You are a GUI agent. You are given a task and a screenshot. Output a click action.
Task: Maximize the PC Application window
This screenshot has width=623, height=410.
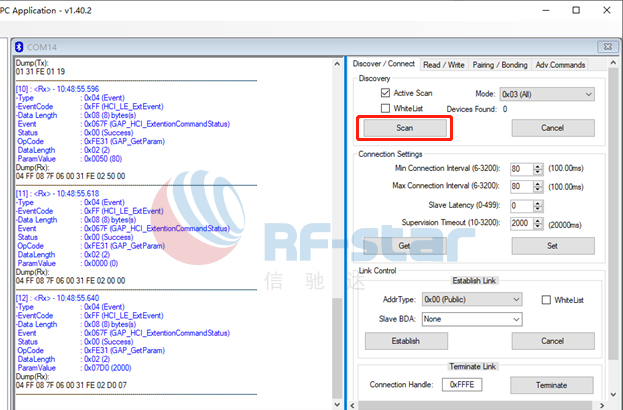click(x=576, y=10)
